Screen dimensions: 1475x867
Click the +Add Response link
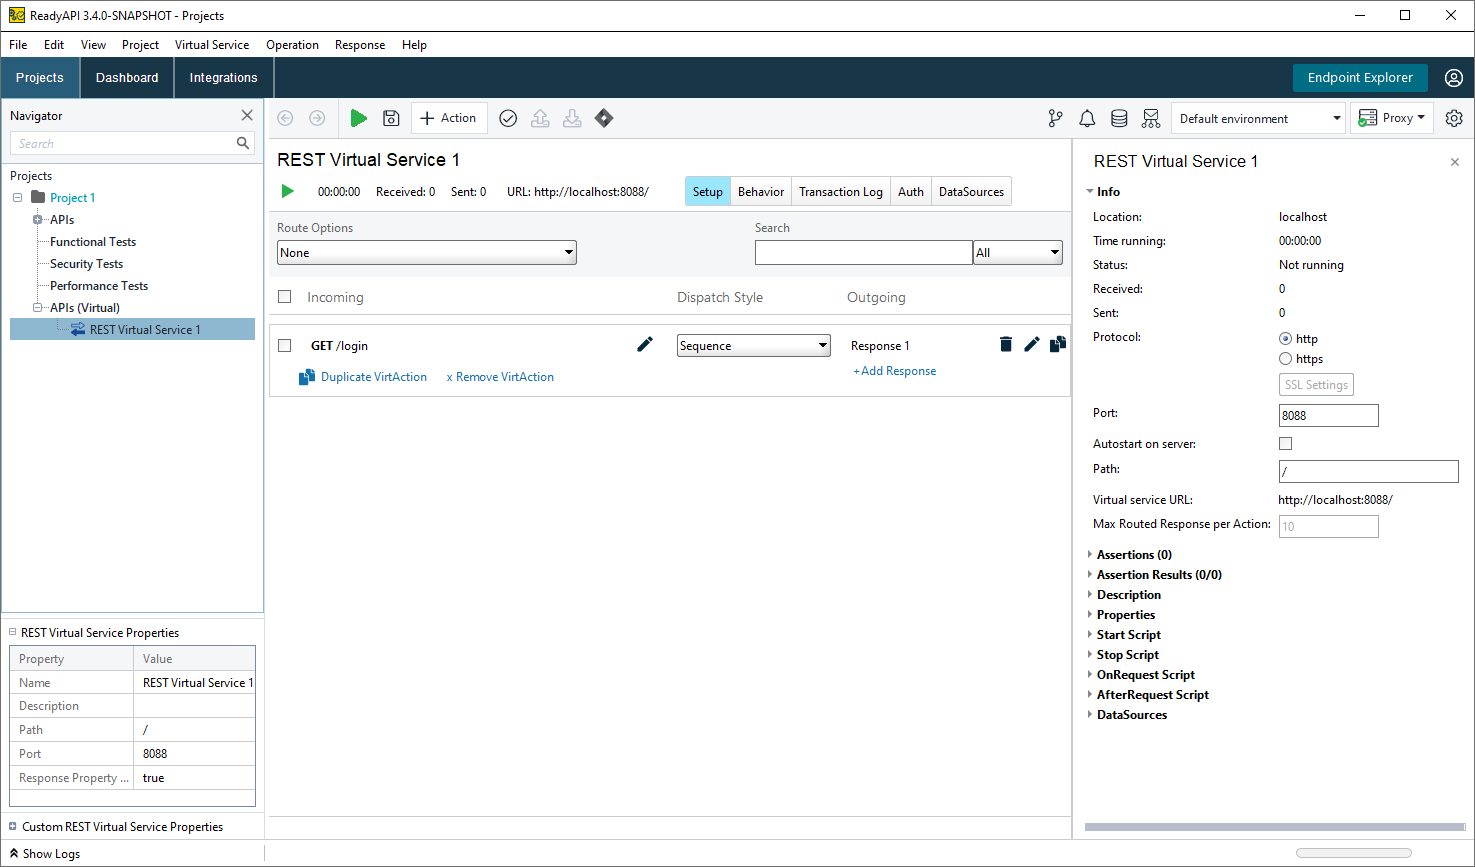coord(895,371)
